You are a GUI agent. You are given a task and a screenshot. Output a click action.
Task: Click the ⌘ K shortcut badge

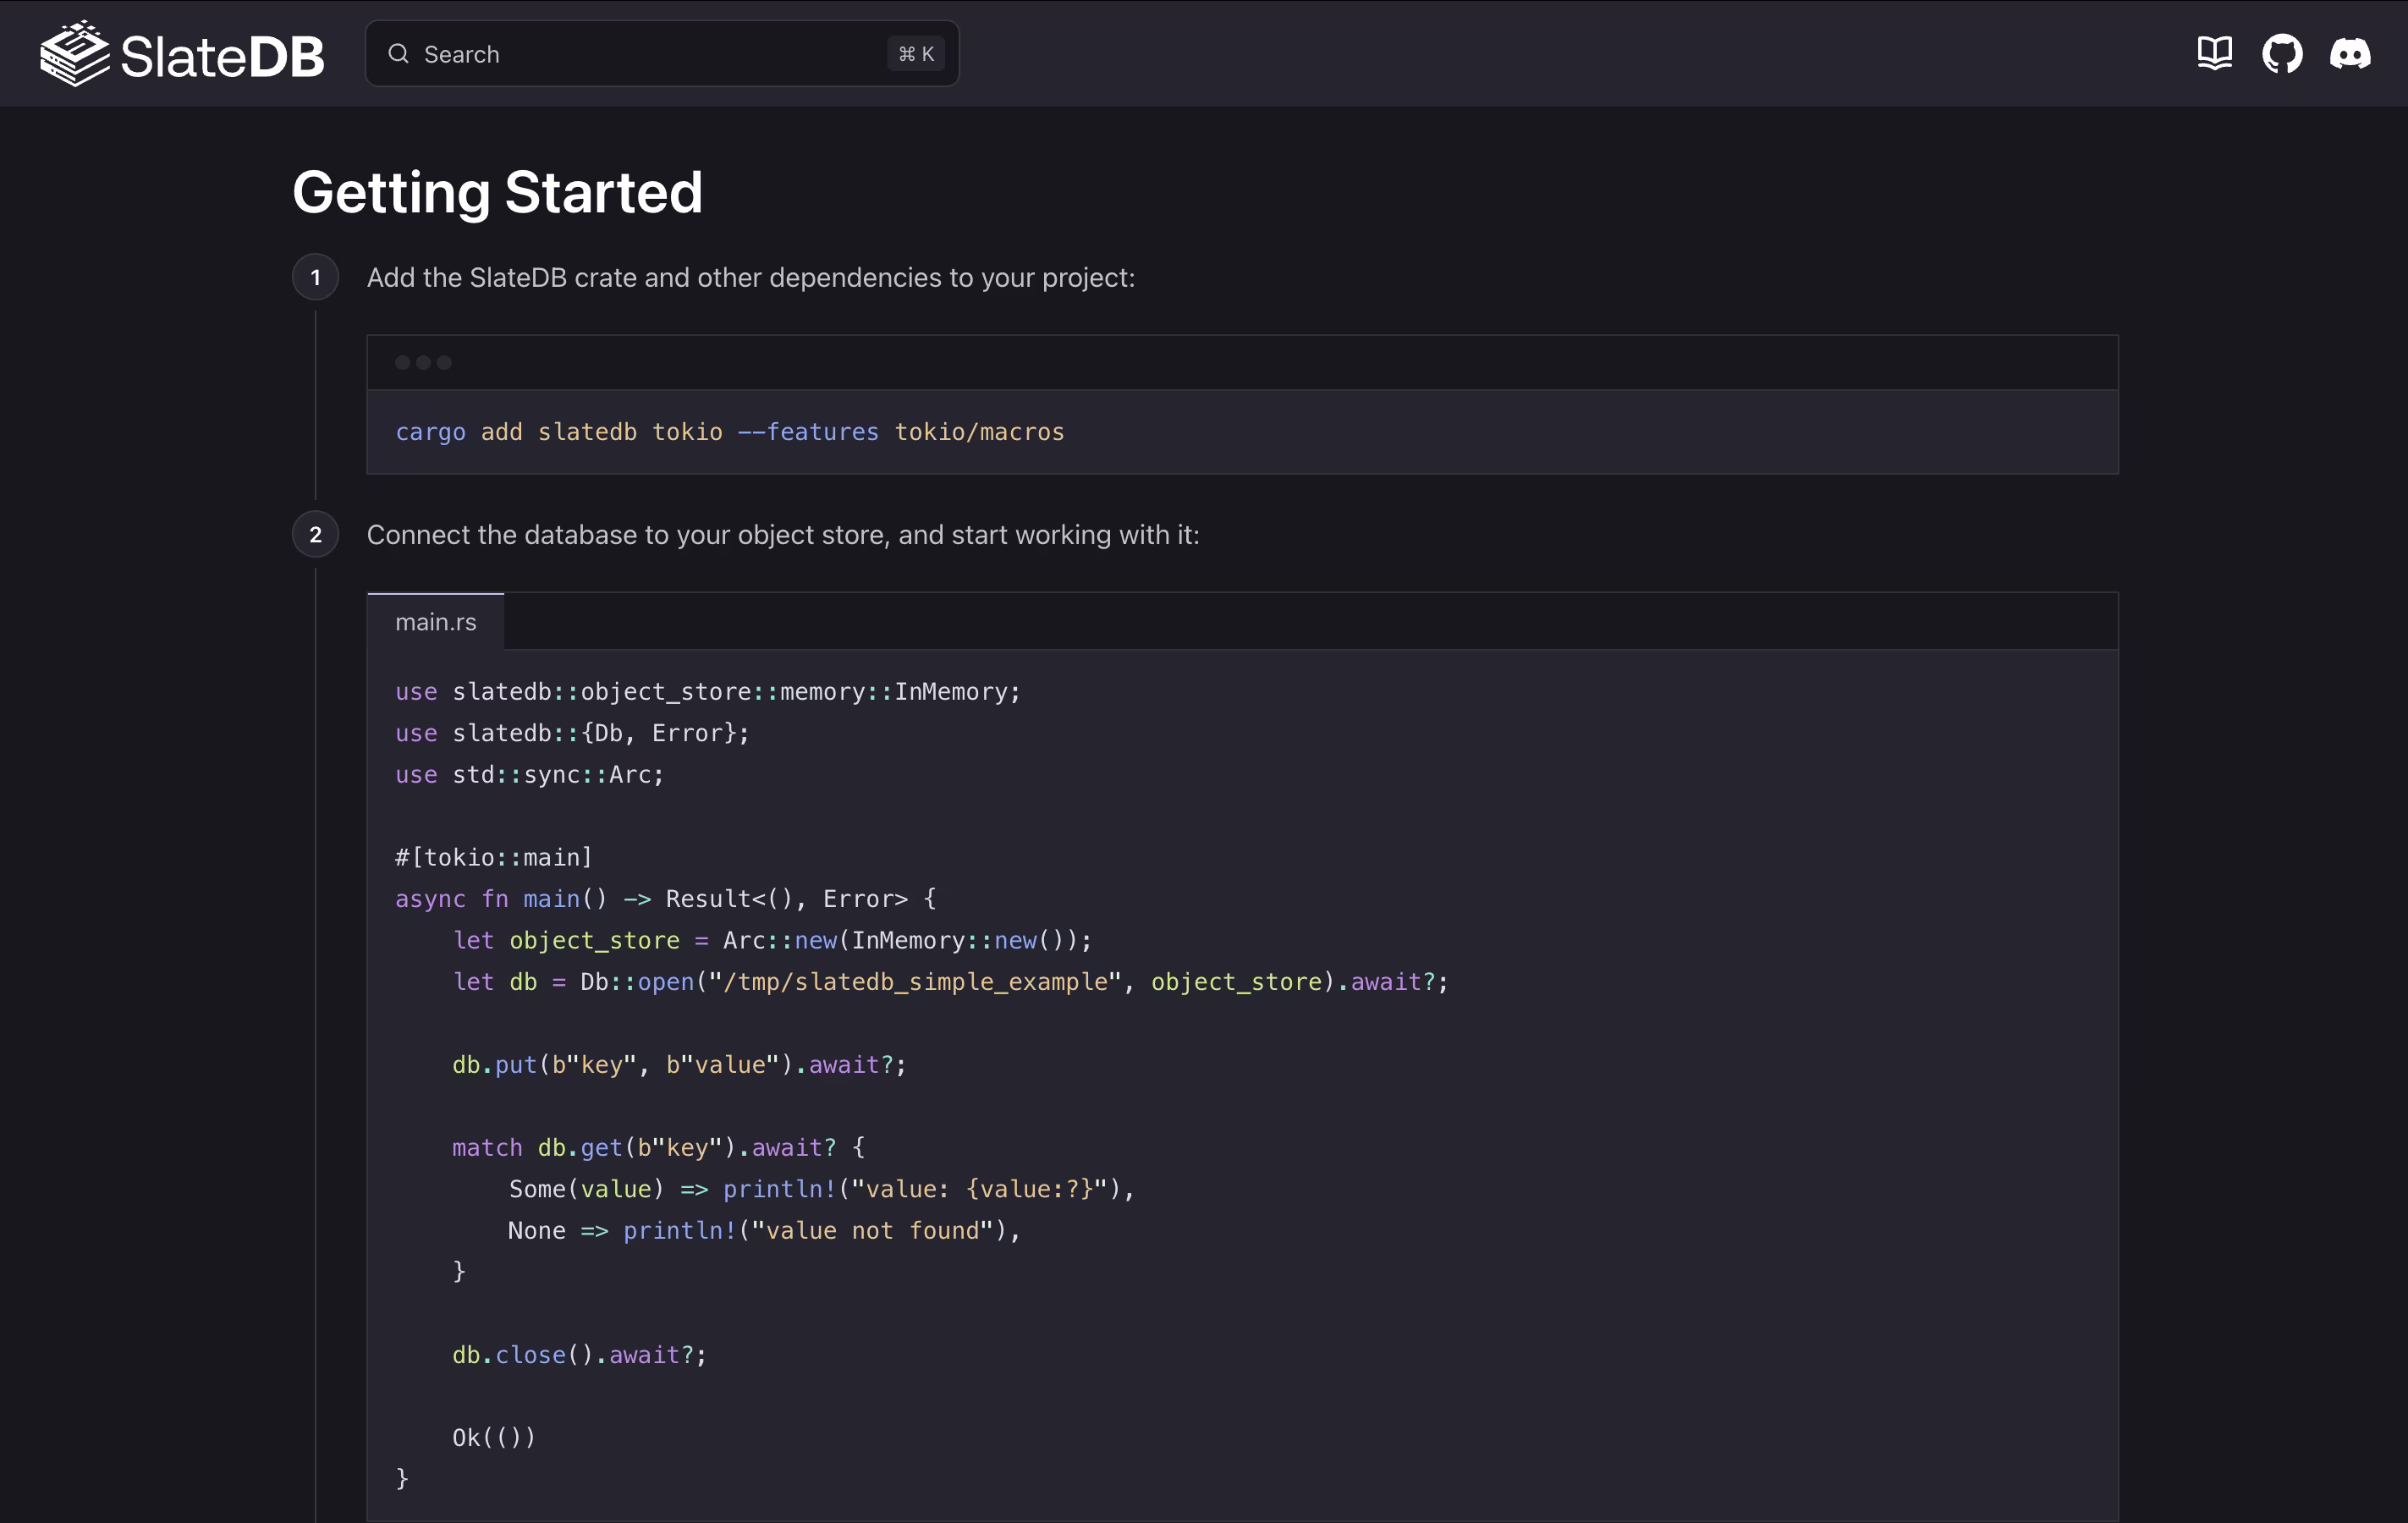coord(915,54)
